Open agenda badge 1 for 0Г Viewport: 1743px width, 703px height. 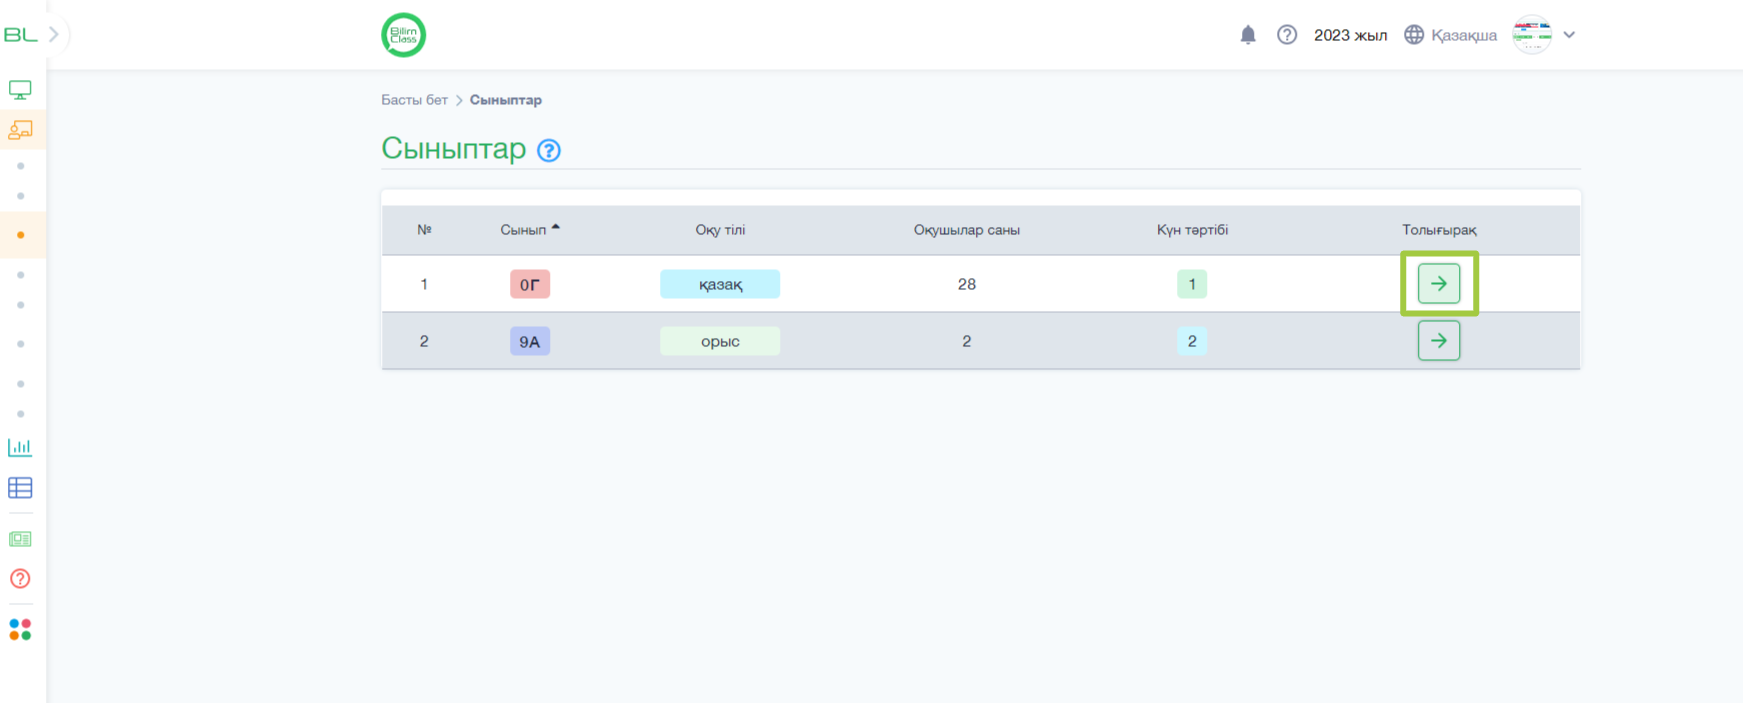coord(1192,284)
